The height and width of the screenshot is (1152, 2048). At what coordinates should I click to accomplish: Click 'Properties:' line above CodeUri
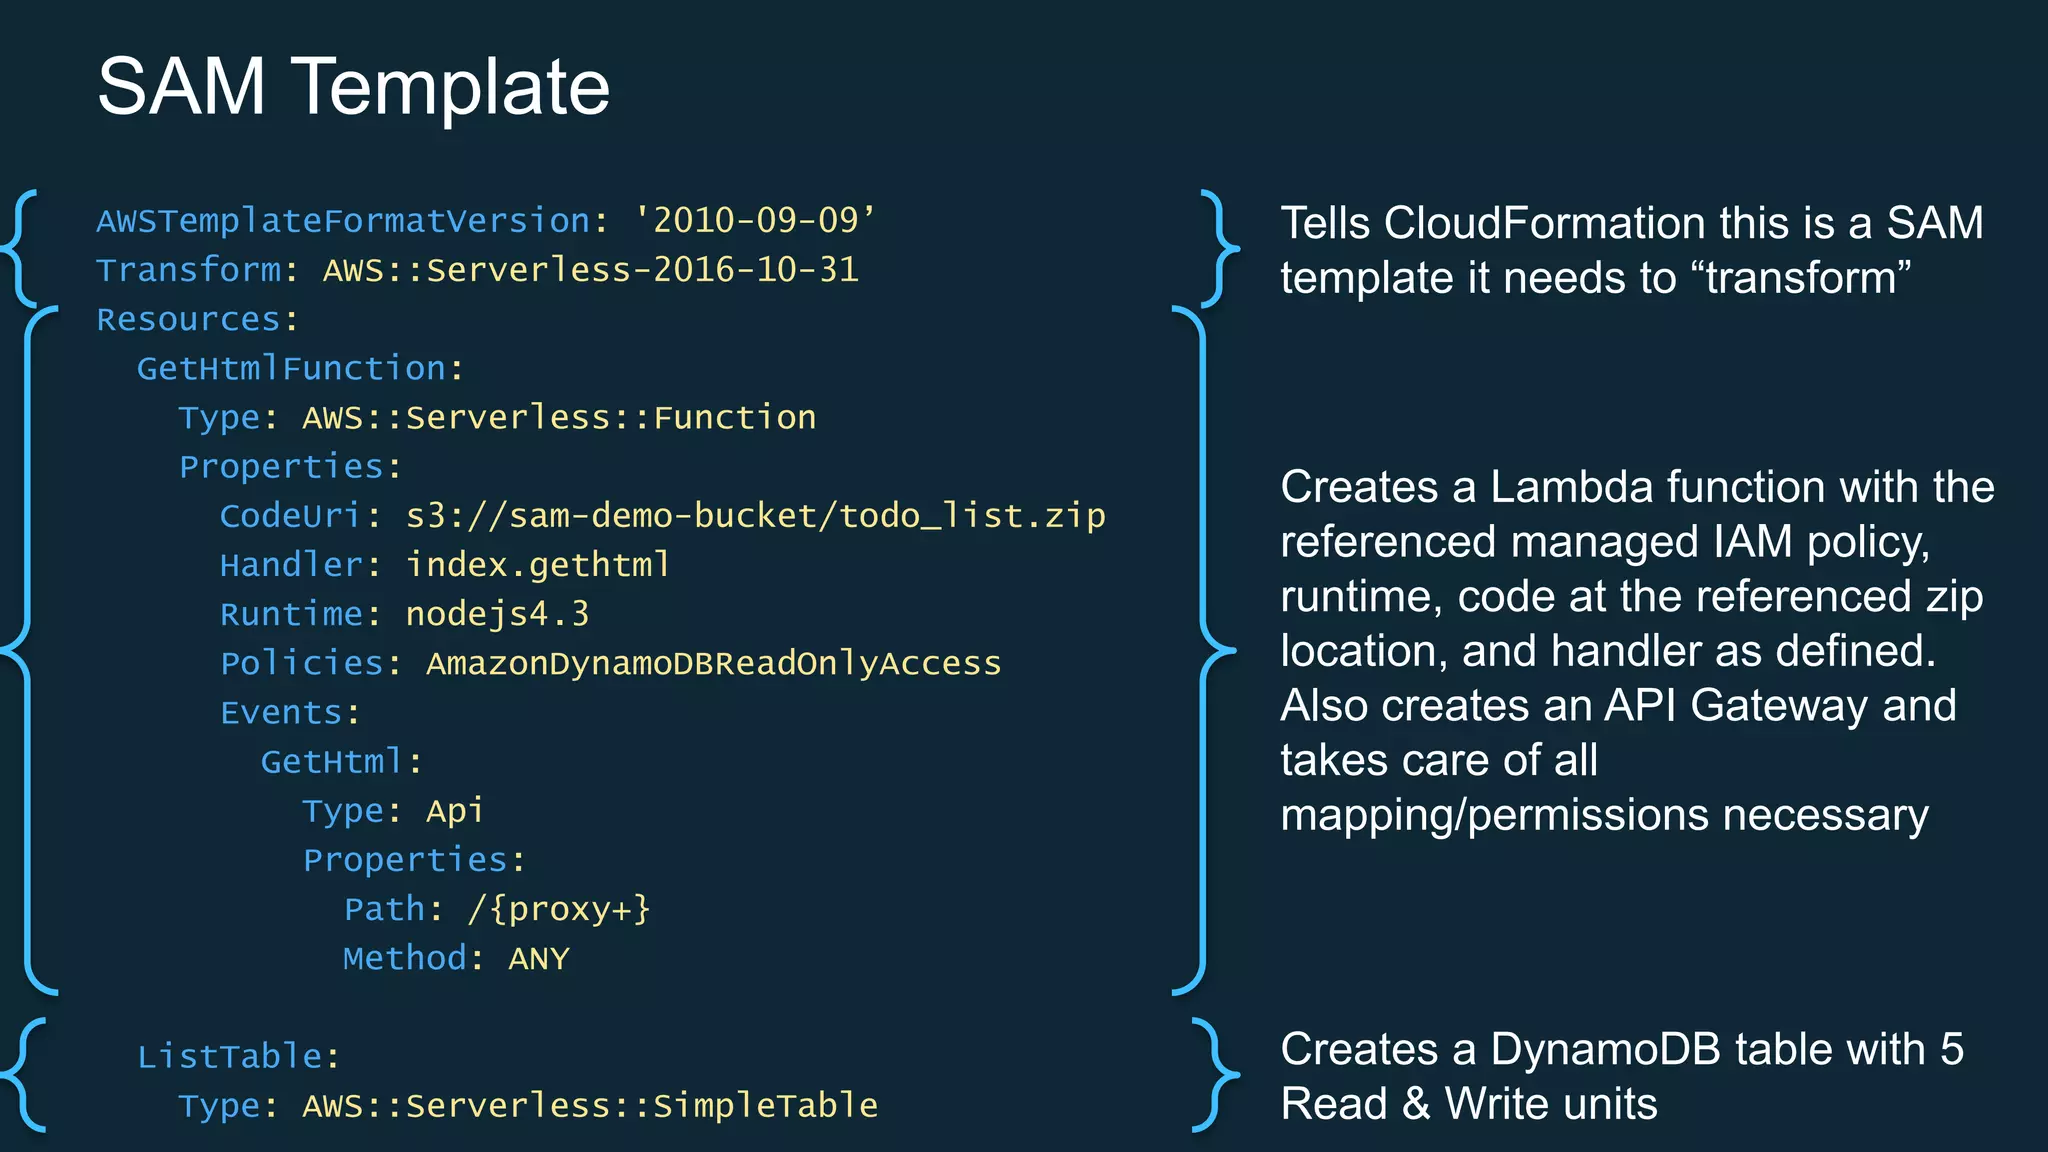click(x=290, y=467)
